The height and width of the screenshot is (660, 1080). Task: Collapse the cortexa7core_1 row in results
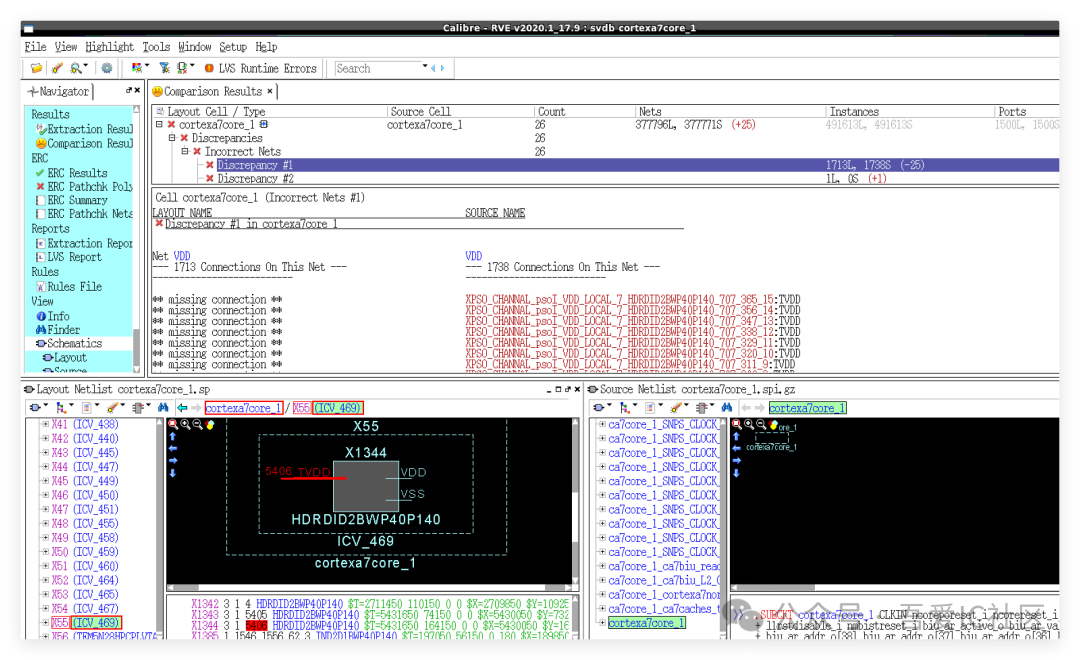(x=159, y=125)
